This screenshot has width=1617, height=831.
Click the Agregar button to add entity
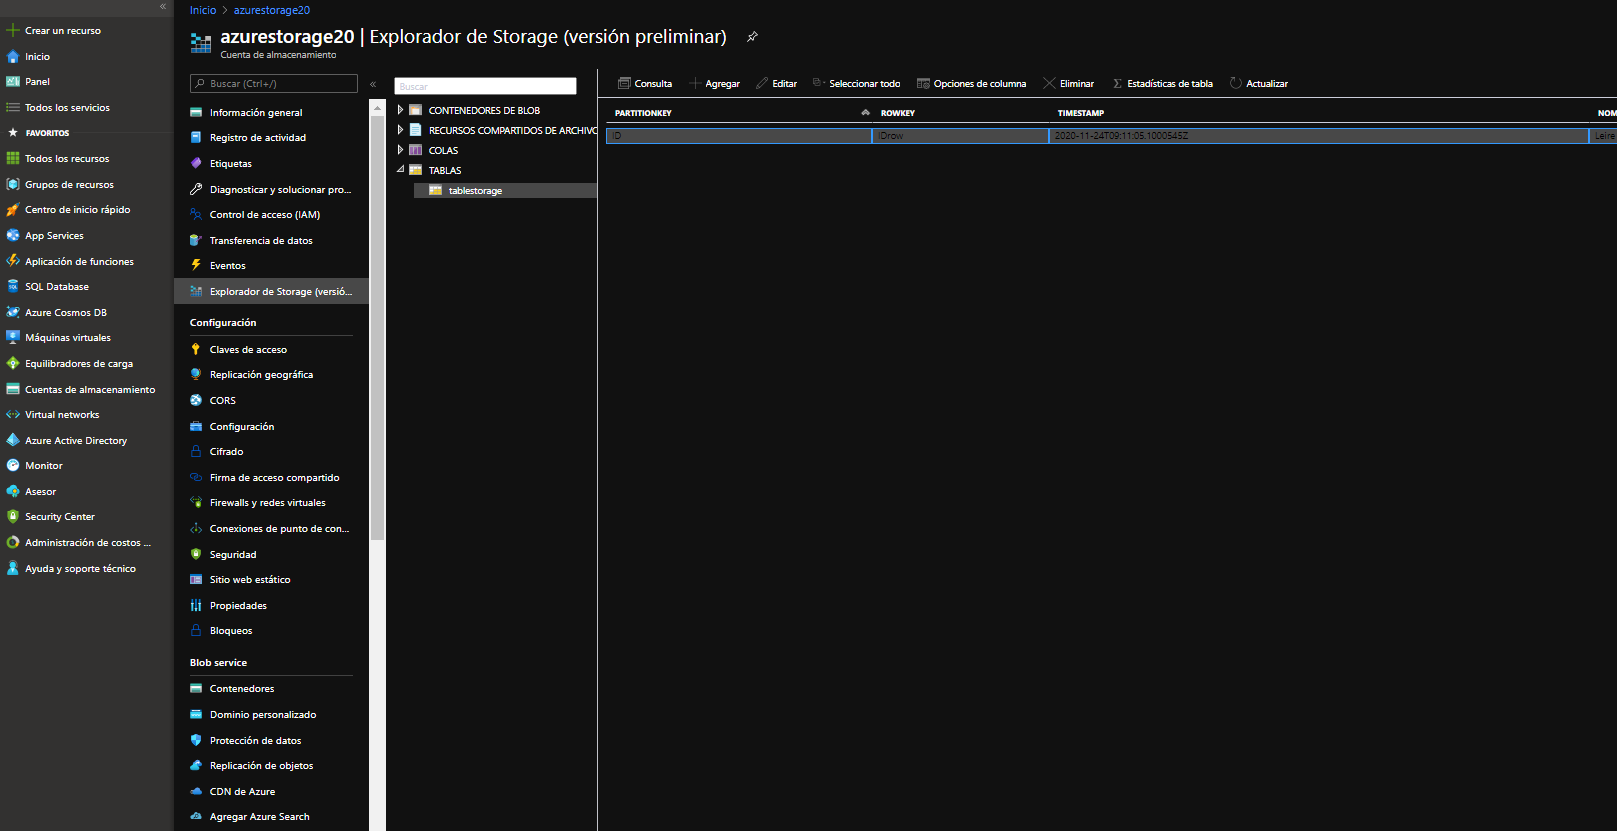715,84
